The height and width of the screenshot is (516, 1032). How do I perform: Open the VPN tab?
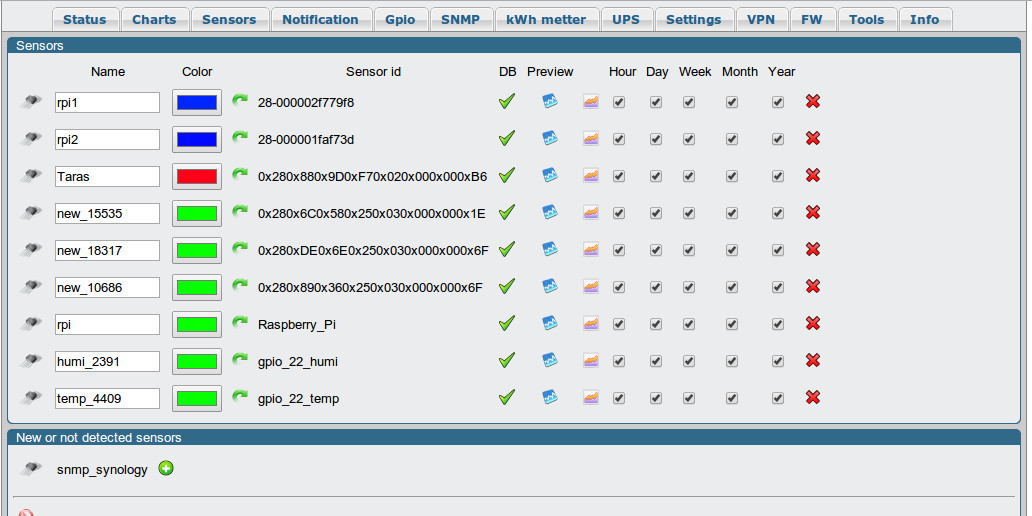pyautogui.click(x=761, y=19)
